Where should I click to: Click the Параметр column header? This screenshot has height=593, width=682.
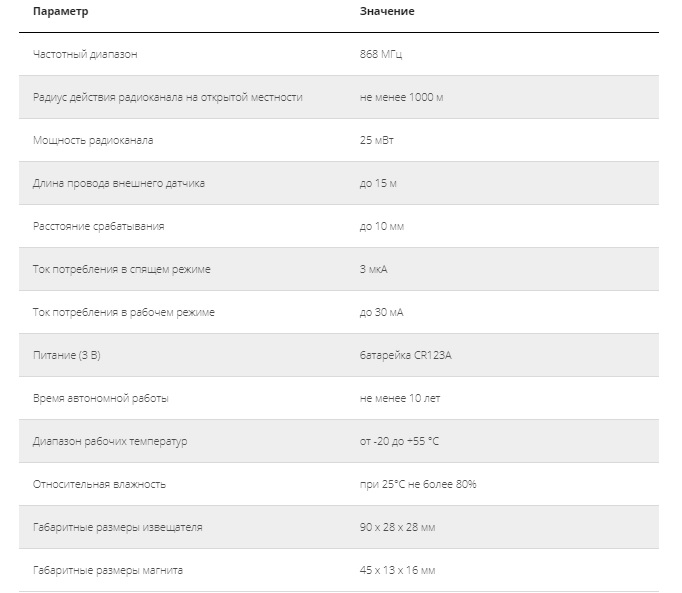(x=60, y=11)
